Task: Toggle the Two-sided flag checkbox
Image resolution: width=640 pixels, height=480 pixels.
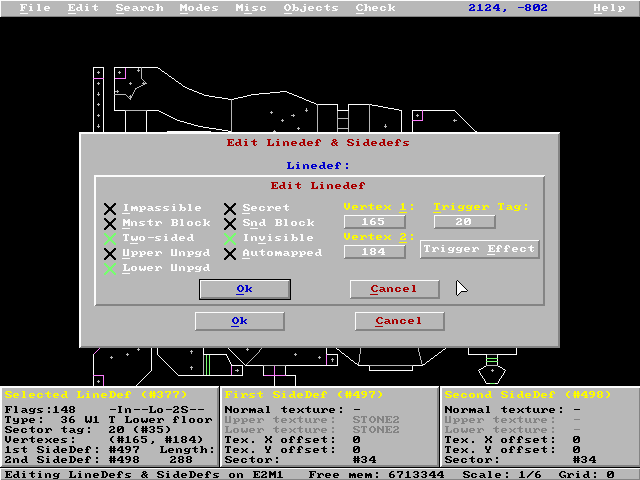Action: [x=110, y=239]
